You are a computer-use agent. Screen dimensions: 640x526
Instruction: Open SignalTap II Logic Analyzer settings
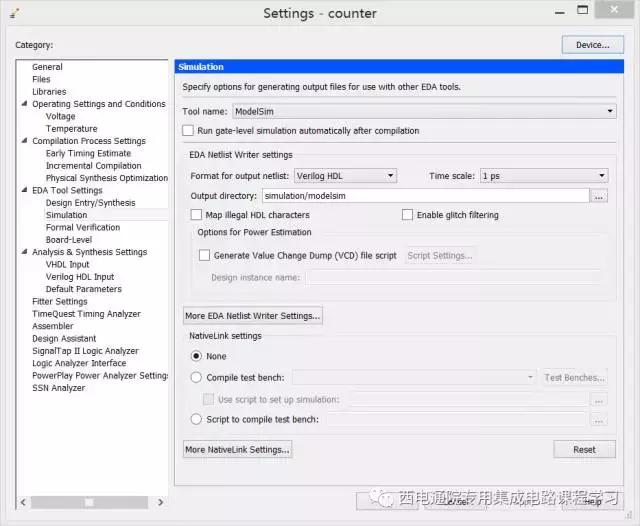click(x=85, y=351)
